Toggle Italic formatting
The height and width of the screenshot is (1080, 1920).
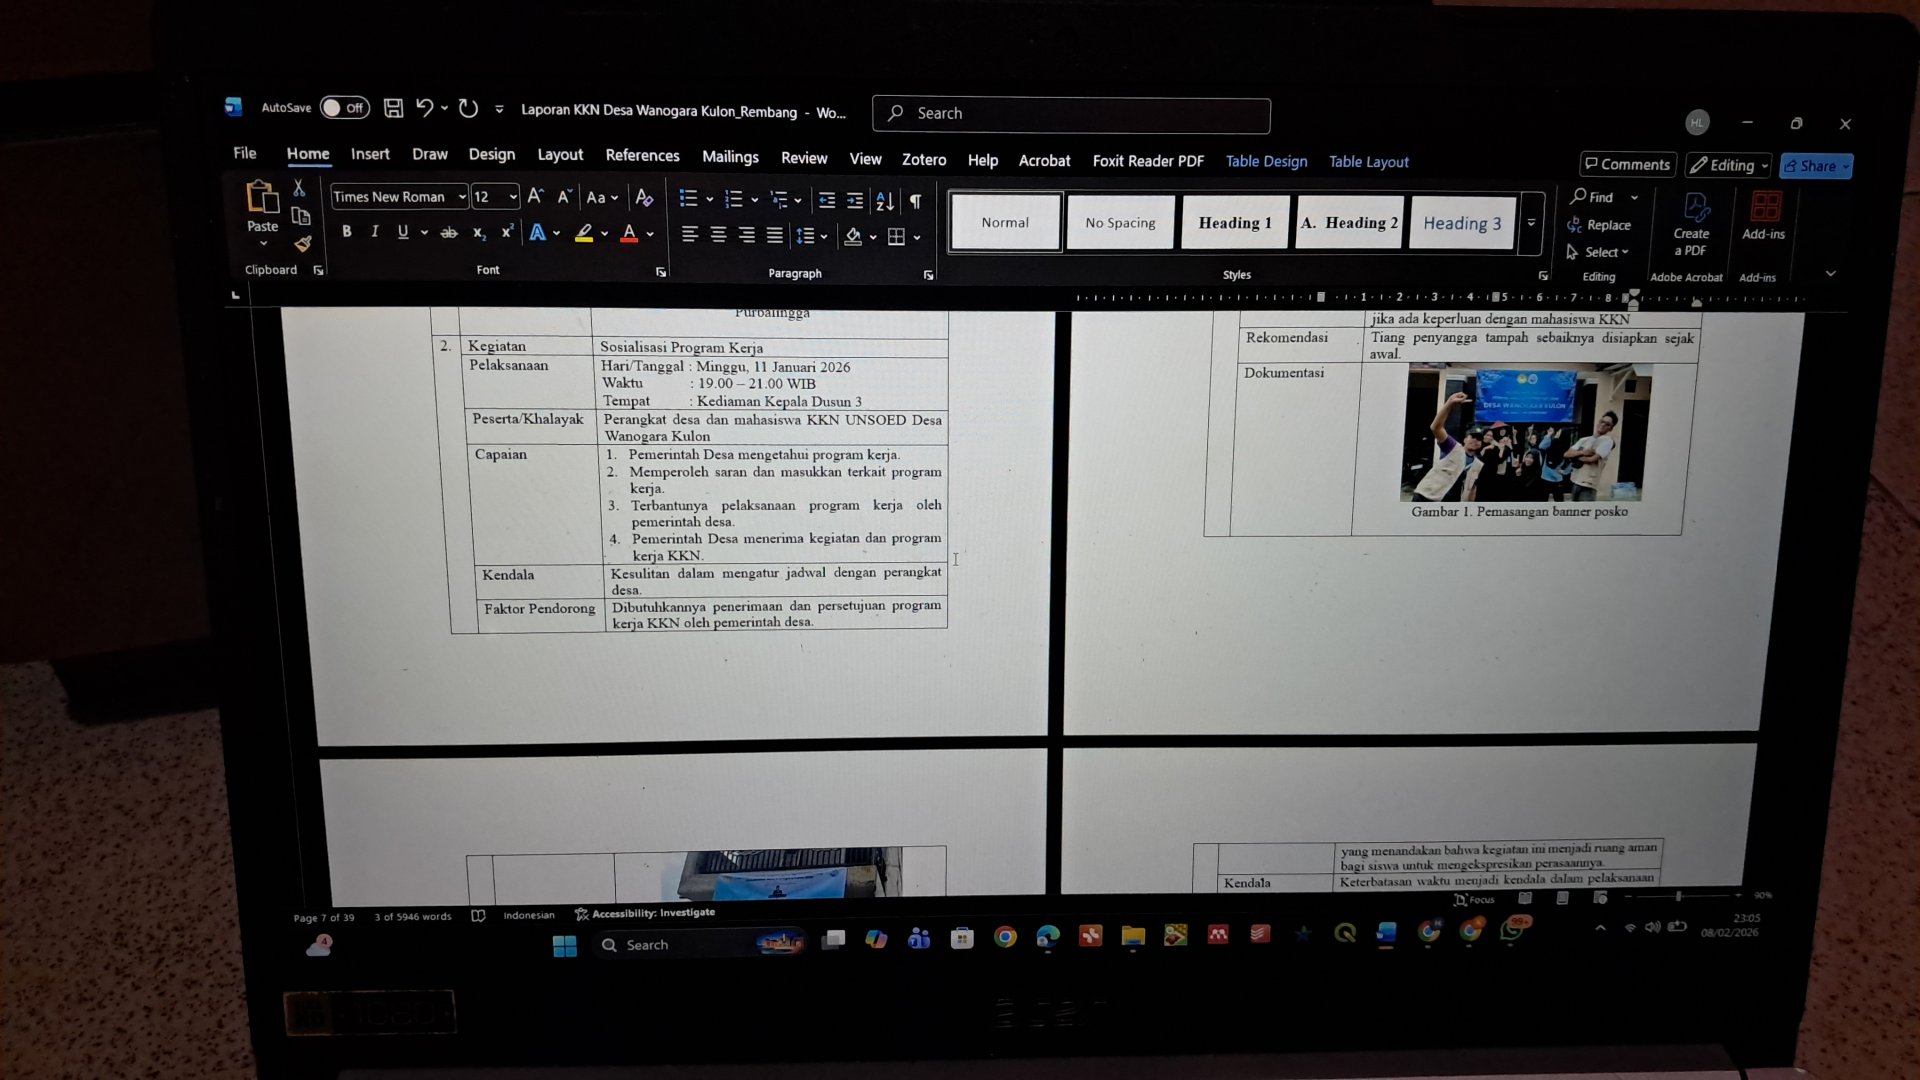coord(374,232)
